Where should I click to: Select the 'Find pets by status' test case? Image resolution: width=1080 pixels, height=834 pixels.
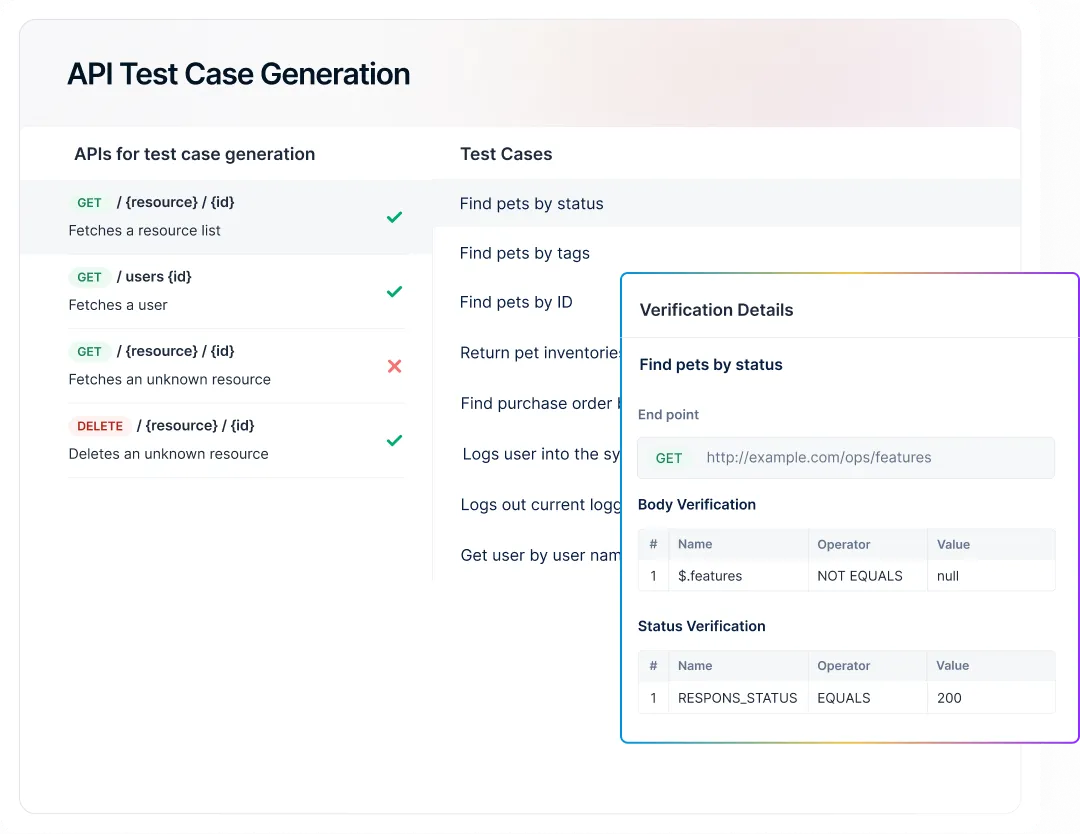pos(531,203)
